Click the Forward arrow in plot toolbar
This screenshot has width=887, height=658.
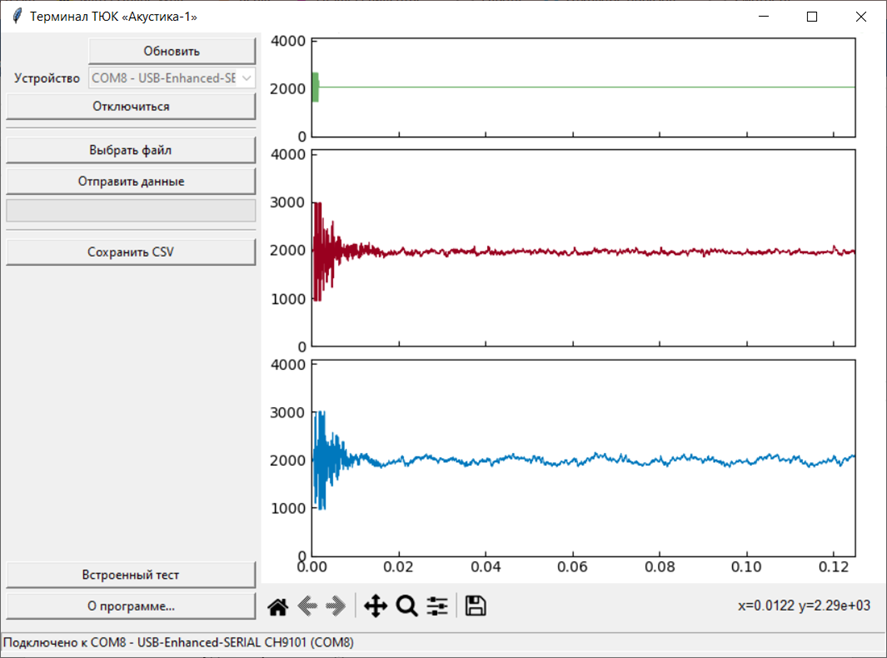coord(336,606)
